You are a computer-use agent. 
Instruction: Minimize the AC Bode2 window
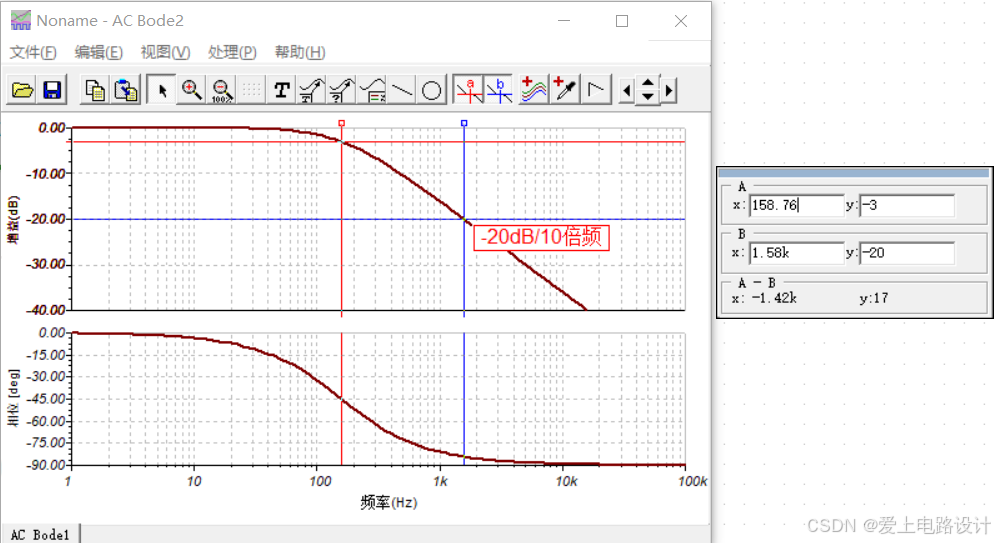pyautogui.click(x=563, y=20)
